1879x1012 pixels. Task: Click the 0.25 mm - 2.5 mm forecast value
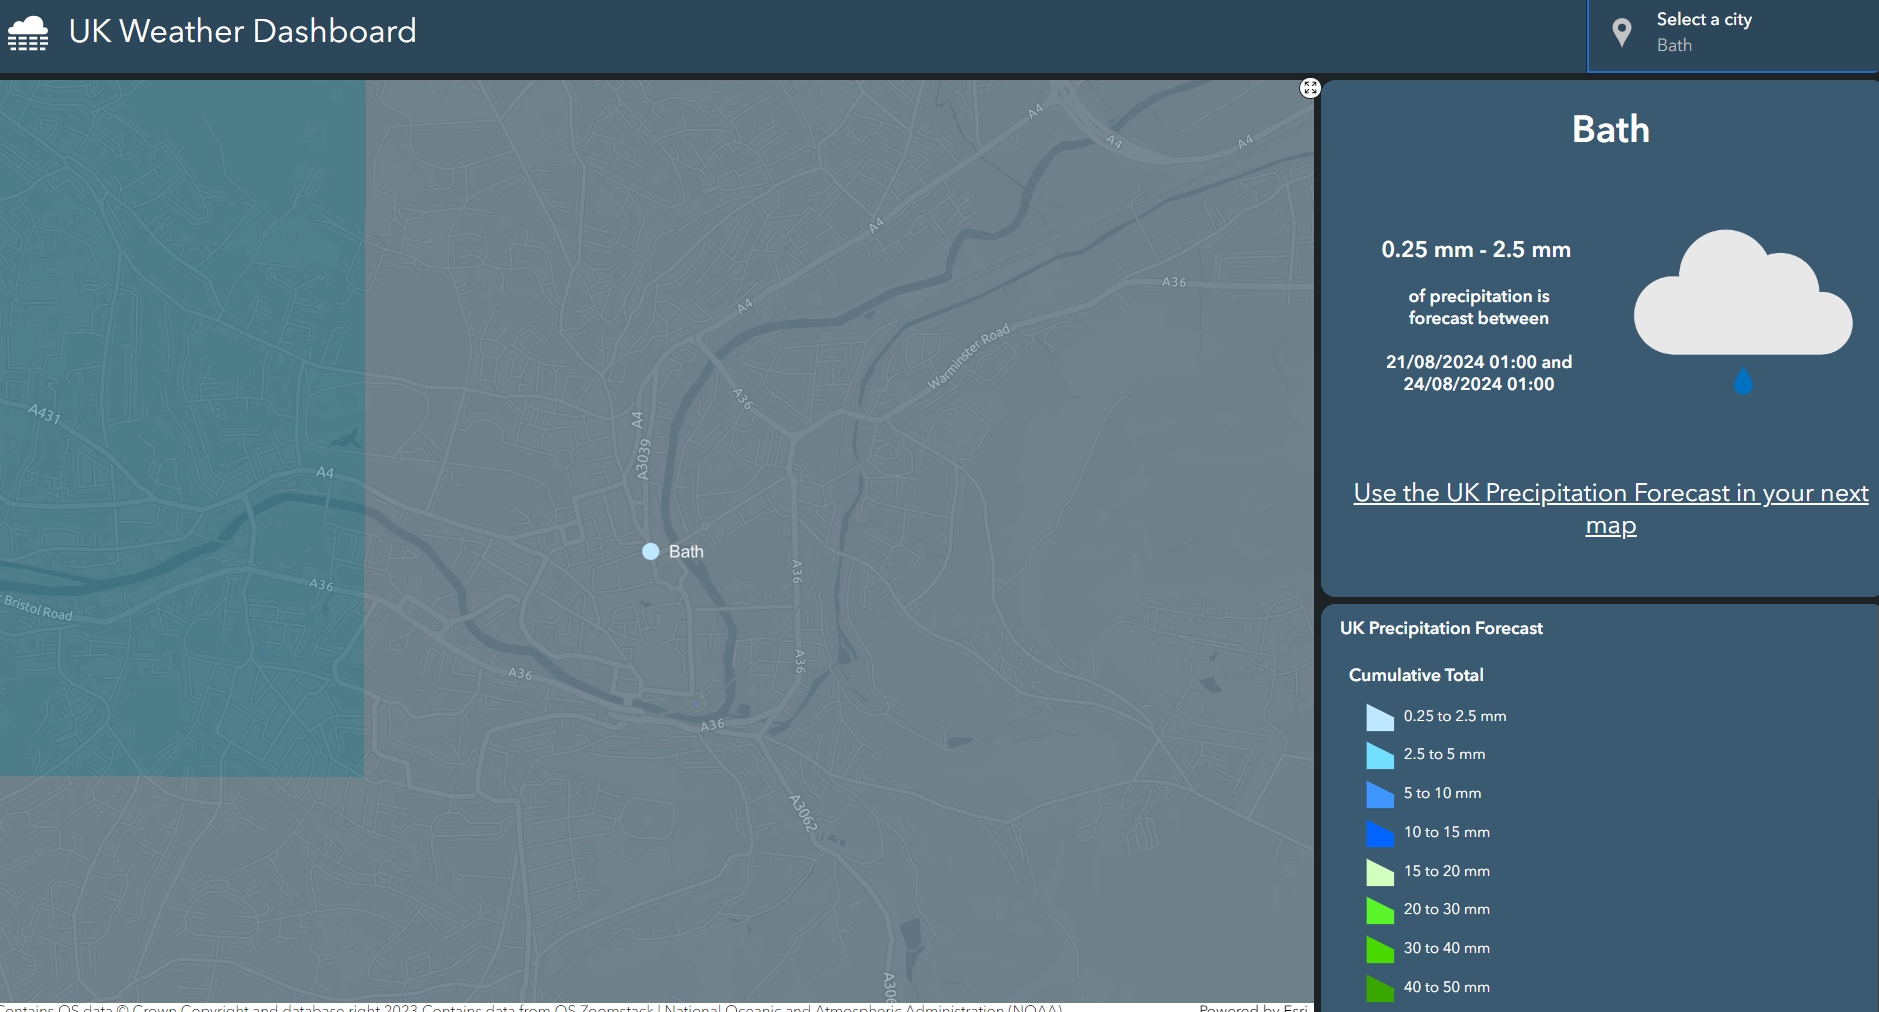tap(1476, 249)
